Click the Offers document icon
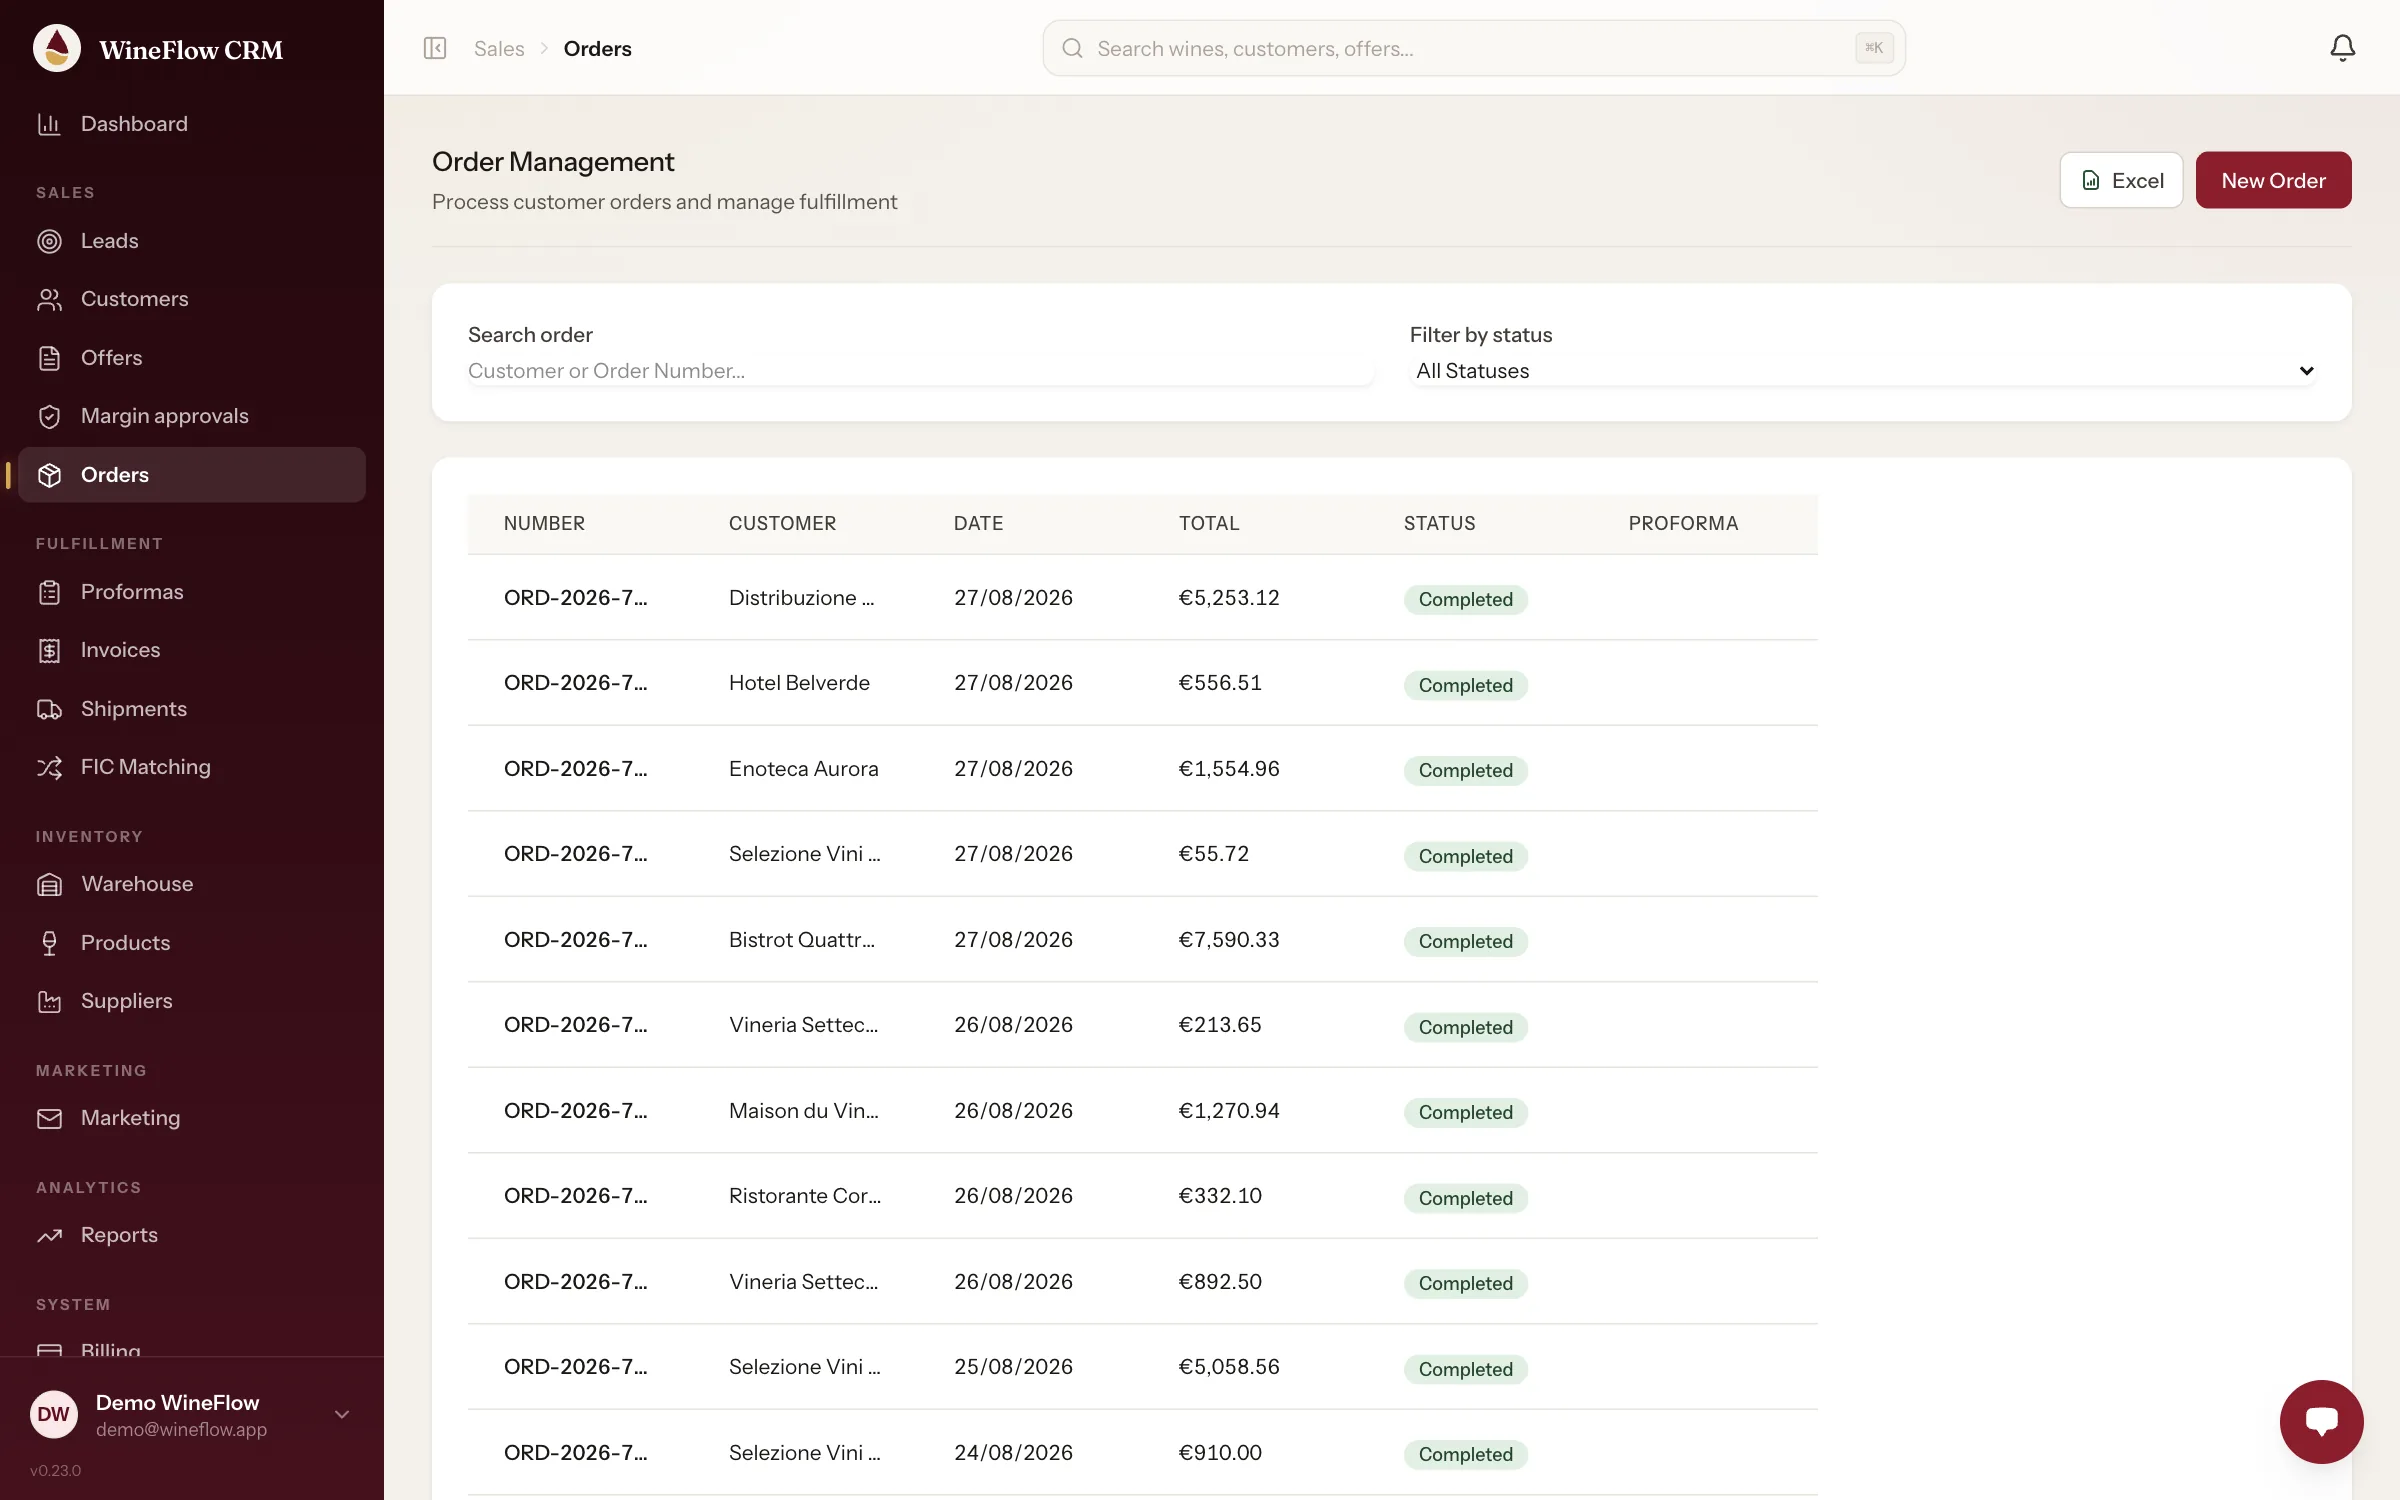The width and height of the screenshot is (2400, 1500). [x=49, y=358]
